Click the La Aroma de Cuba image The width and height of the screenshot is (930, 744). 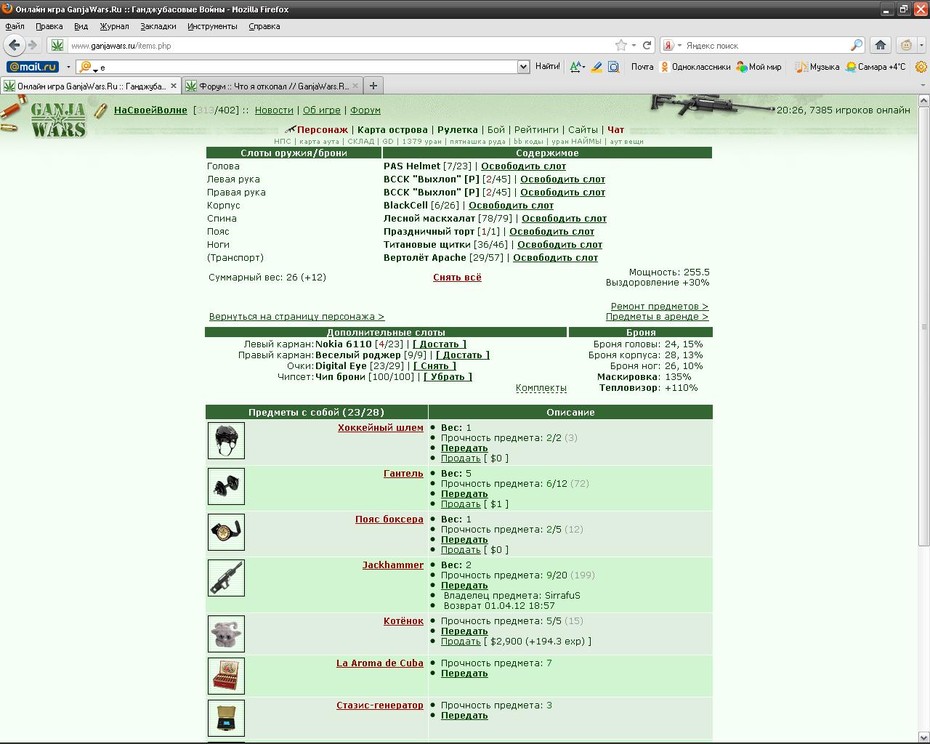(x=226, y=676)
